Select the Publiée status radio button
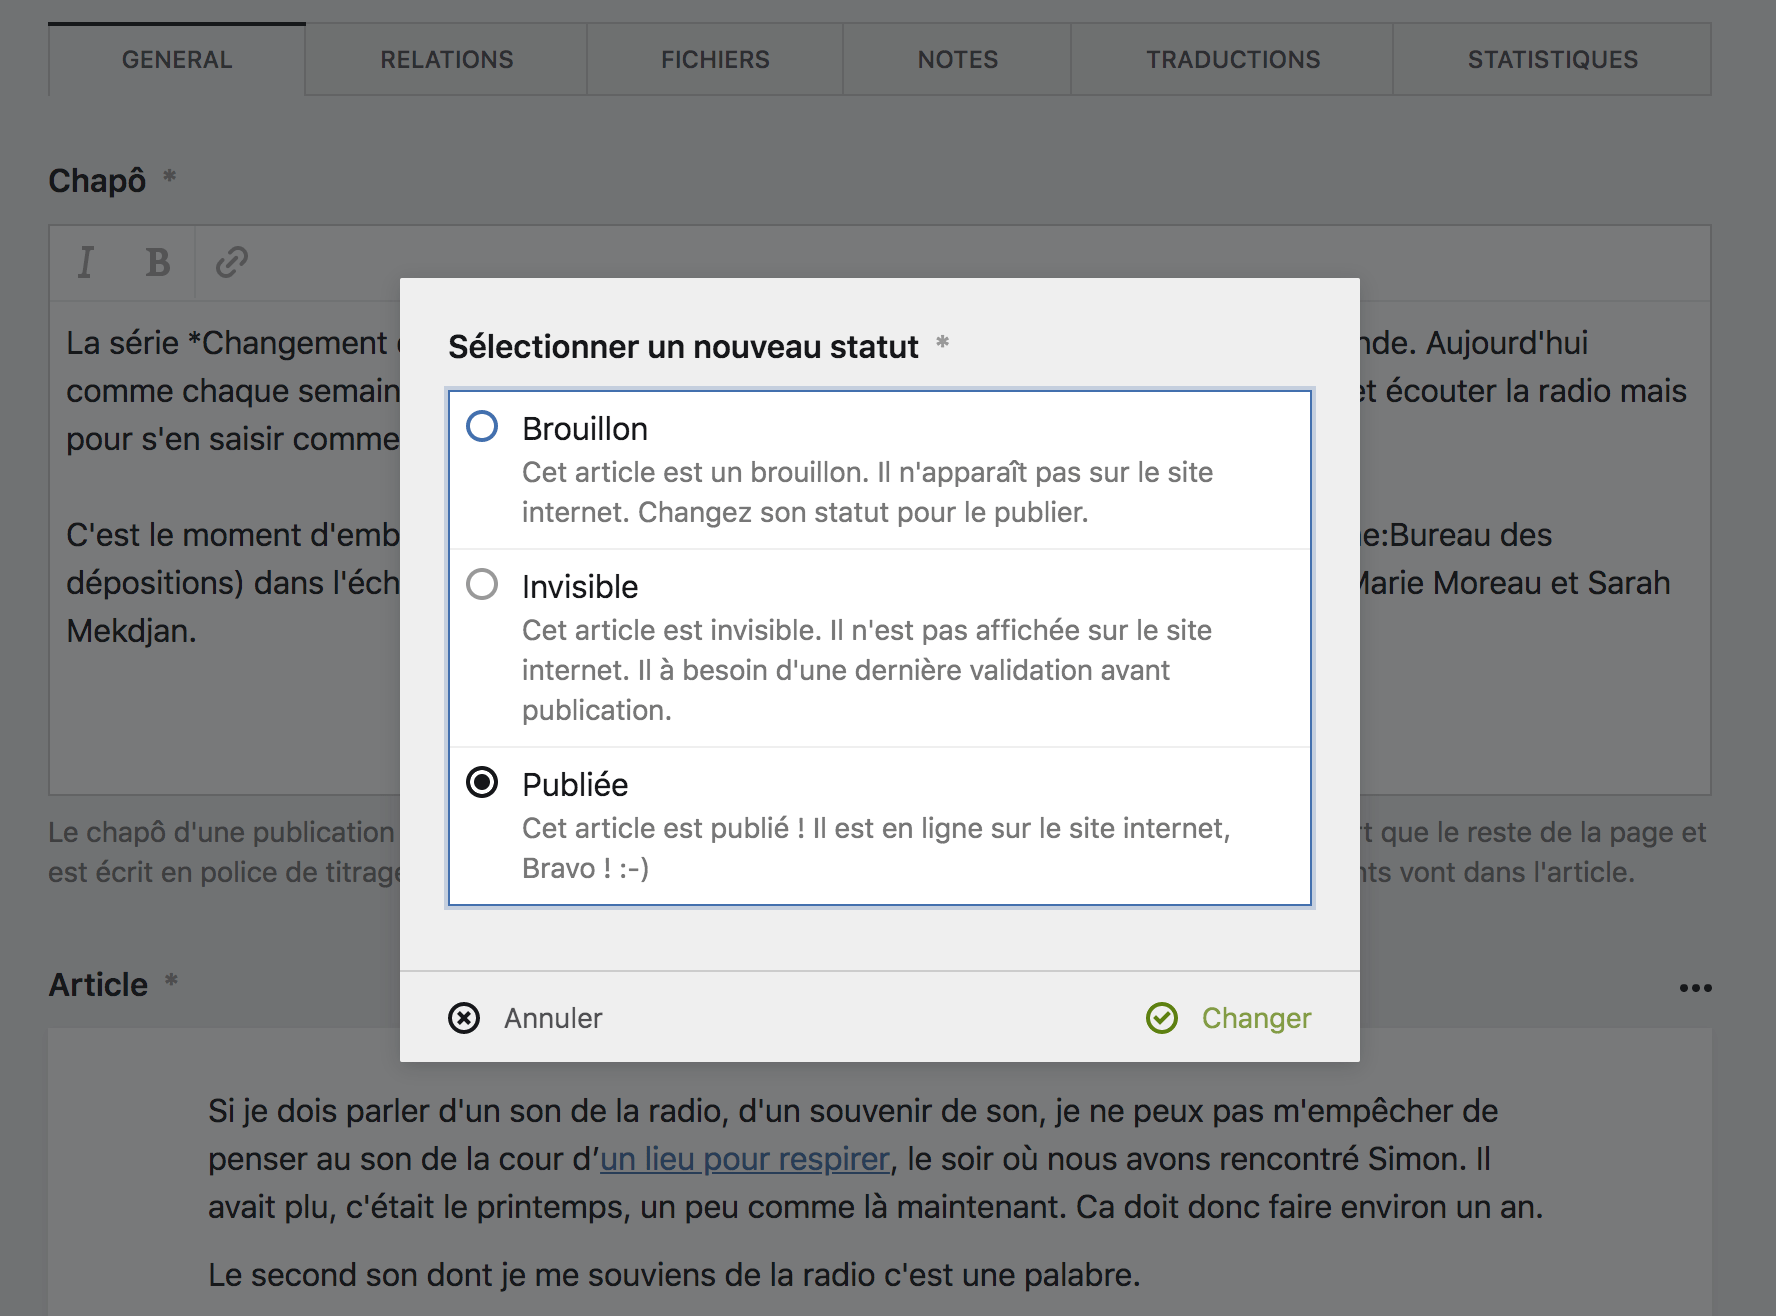The width and height of the screenshot is (1776, 1316). point(483,784)
